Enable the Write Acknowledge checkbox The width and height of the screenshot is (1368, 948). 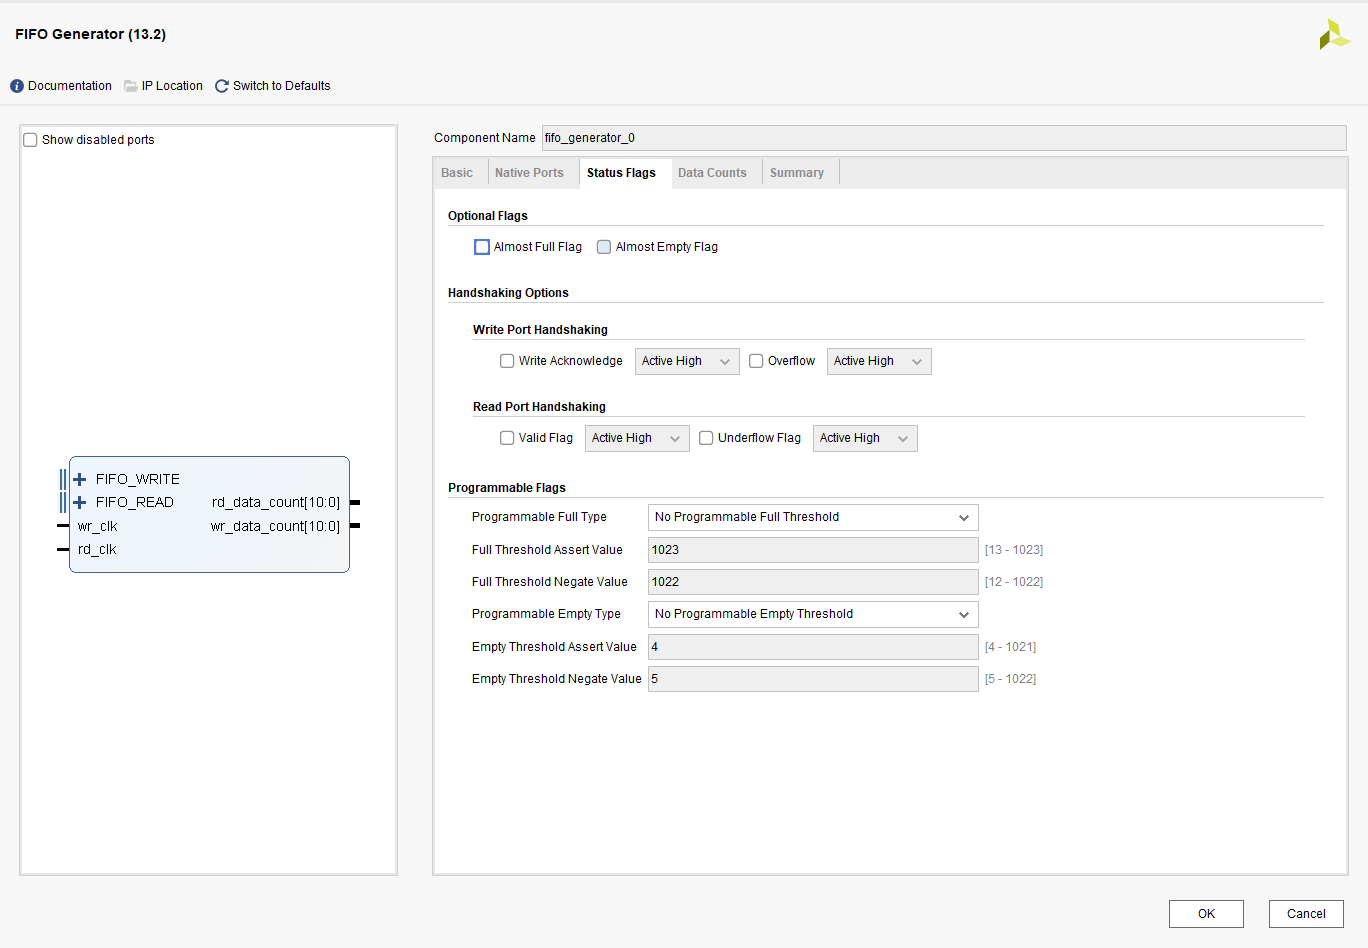(x=507, y=361)
